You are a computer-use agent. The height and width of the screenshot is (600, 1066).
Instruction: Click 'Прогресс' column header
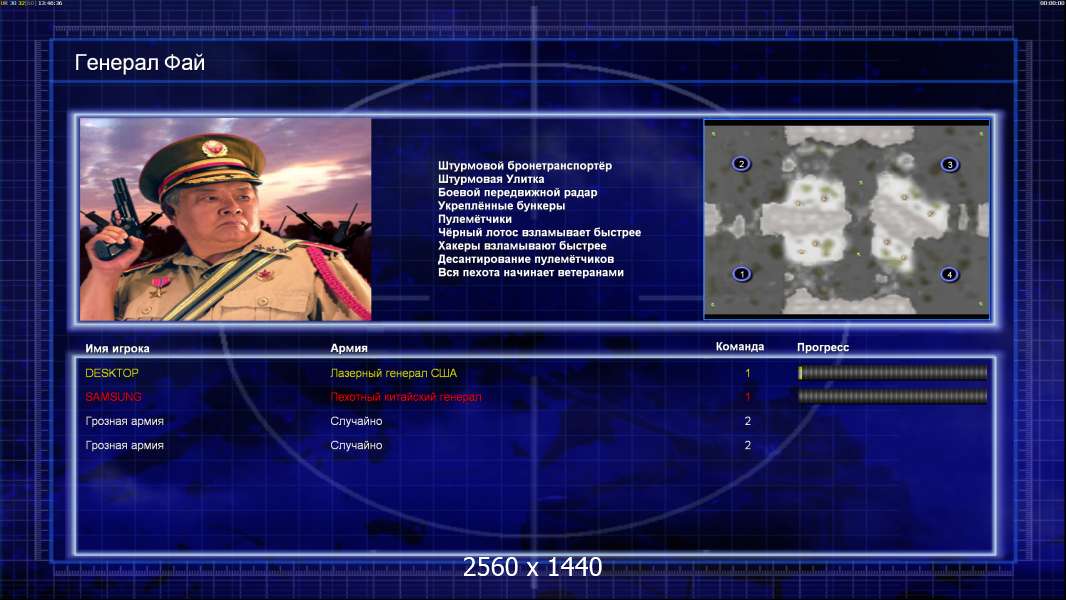point(823,347)
